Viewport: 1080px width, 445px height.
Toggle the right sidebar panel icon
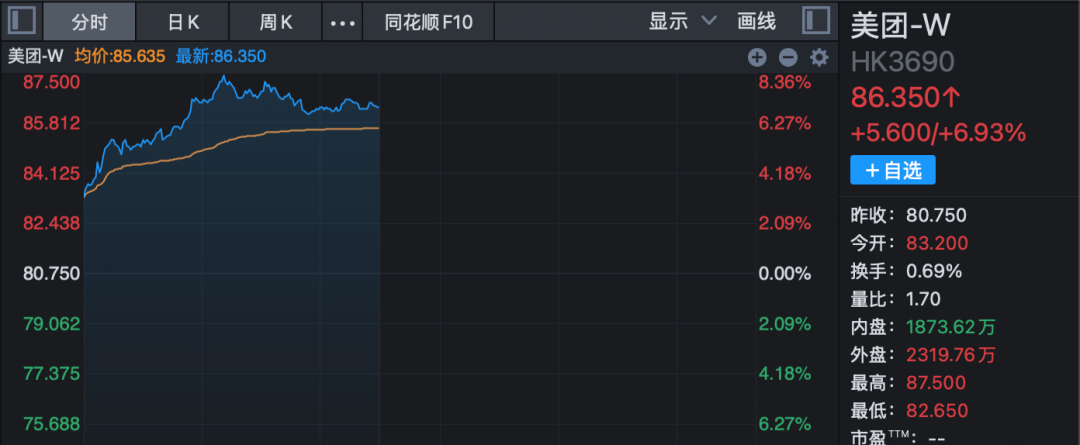816,21
